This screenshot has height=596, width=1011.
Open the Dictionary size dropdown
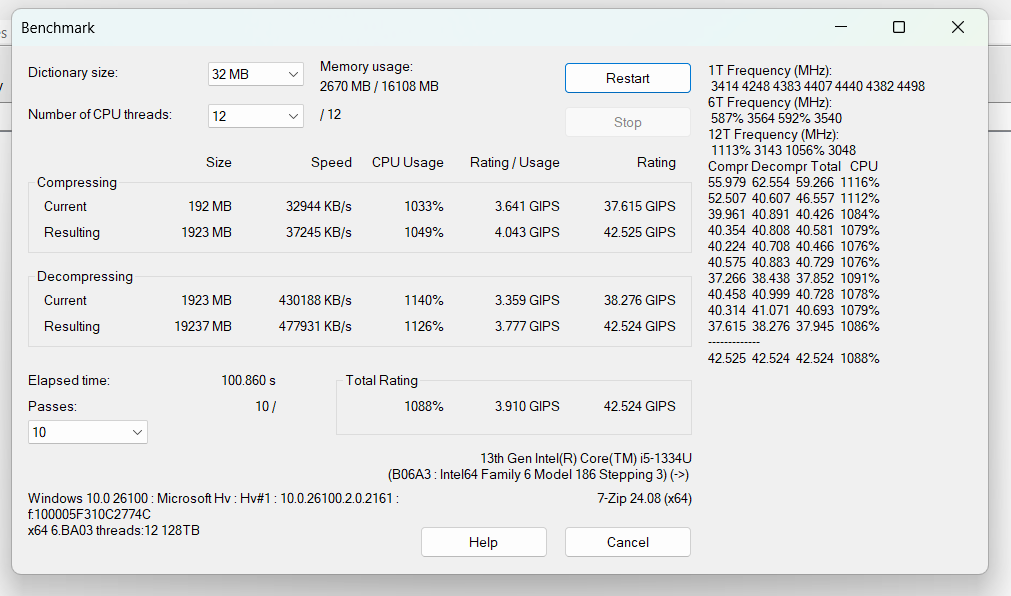255,74
